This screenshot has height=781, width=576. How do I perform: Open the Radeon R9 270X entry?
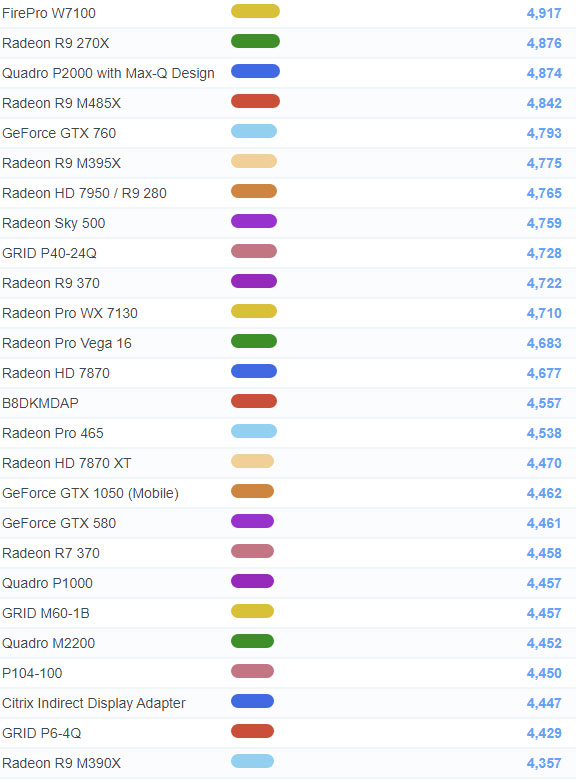pyautogui.click(x=55, y=43)
